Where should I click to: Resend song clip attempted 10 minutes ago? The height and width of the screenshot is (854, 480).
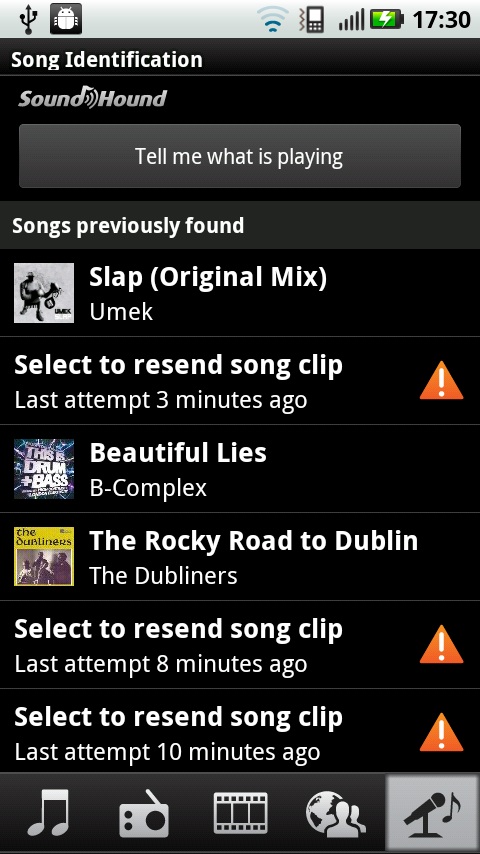[240, 732]
